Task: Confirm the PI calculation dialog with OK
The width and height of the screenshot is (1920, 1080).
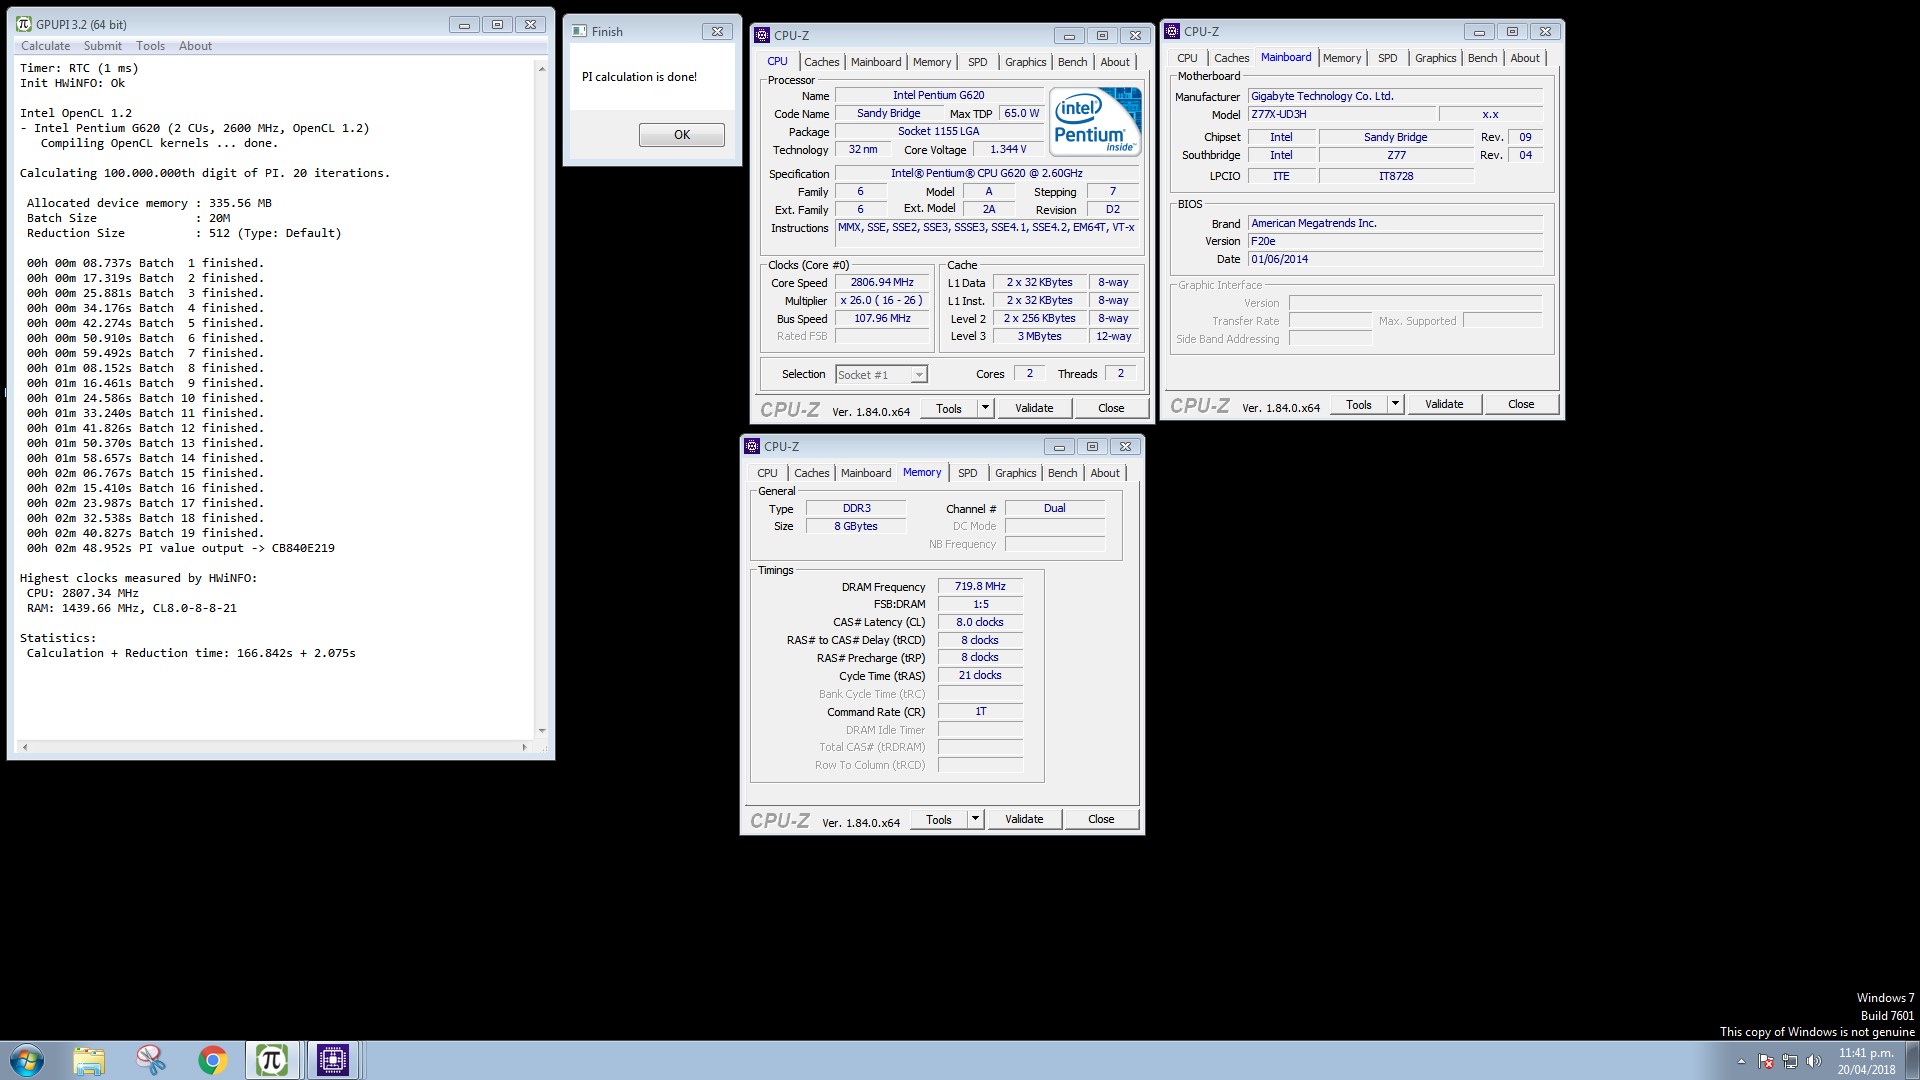Action: 682,135
